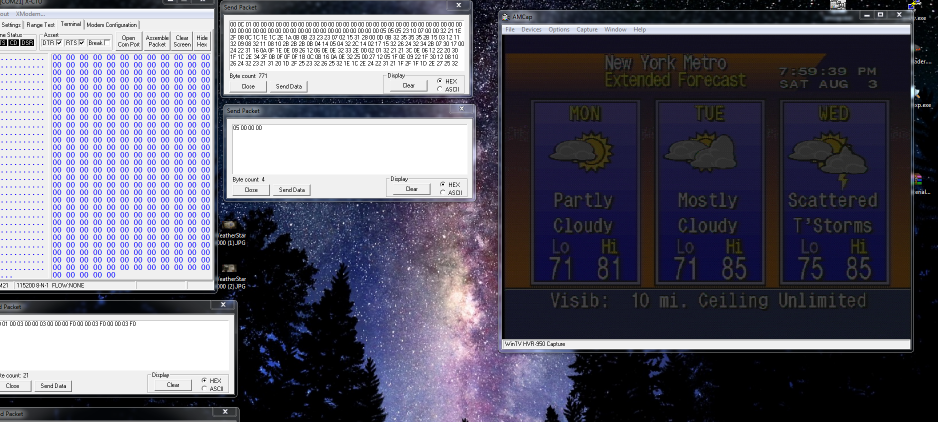The image size is (938, 422).
Task: Click the 'Byte count: 771' label
Action: (x=248, y=76)
